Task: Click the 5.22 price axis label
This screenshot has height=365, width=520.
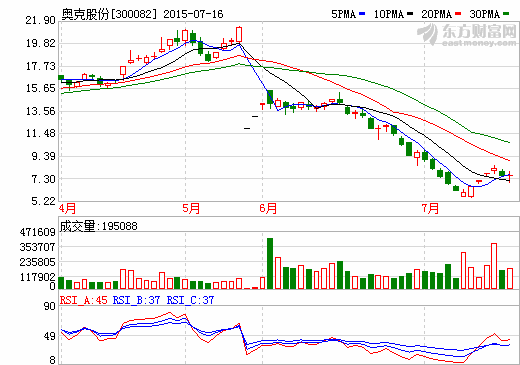Action: 43,201
